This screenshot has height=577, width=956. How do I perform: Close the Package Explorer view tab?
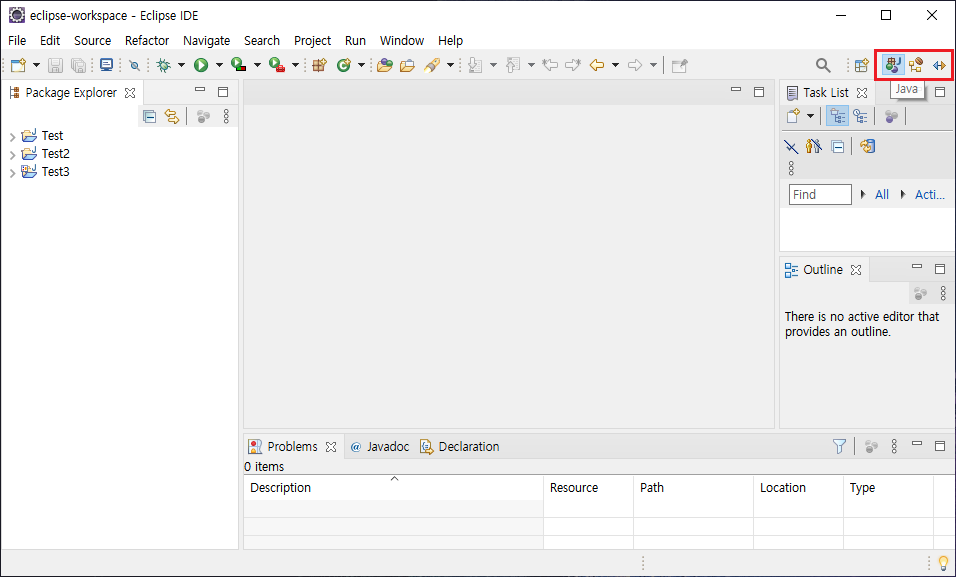pos(130,93)
